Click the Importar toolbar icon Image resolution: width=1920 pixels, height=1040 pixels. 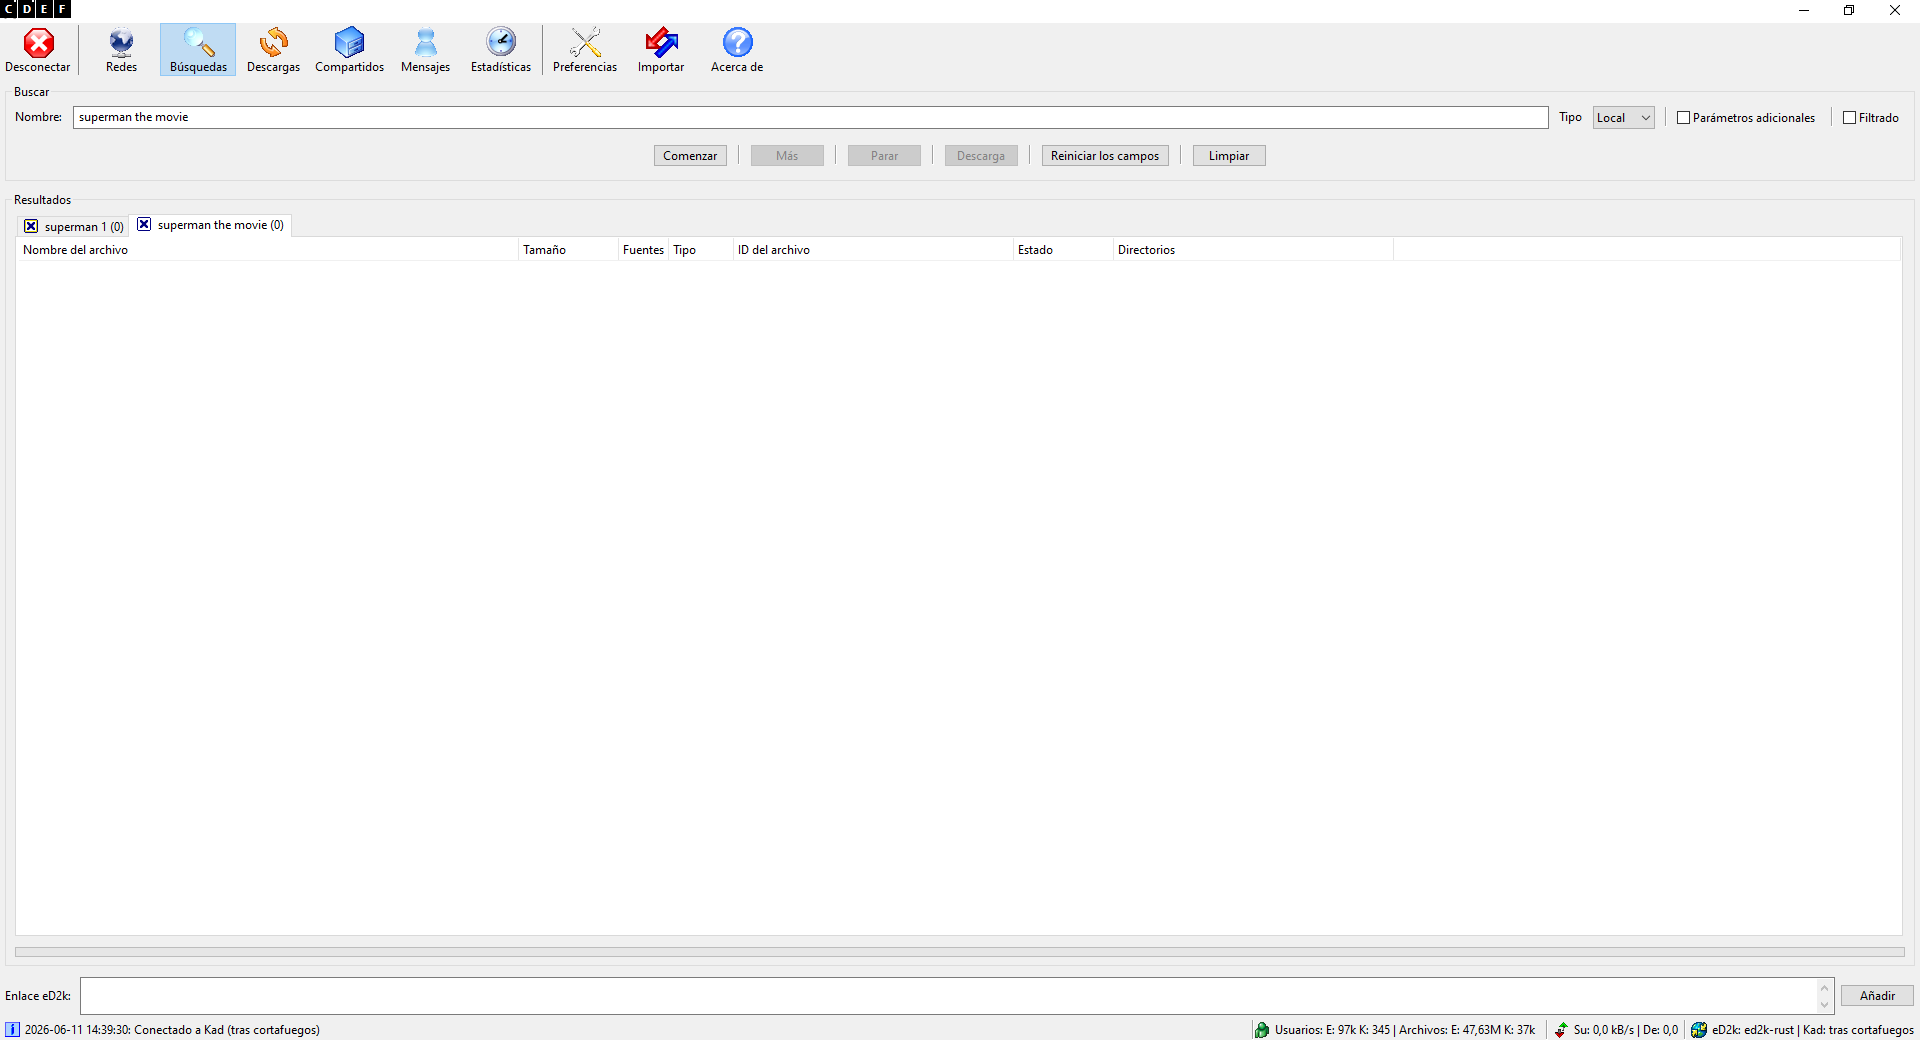point(661,50)
